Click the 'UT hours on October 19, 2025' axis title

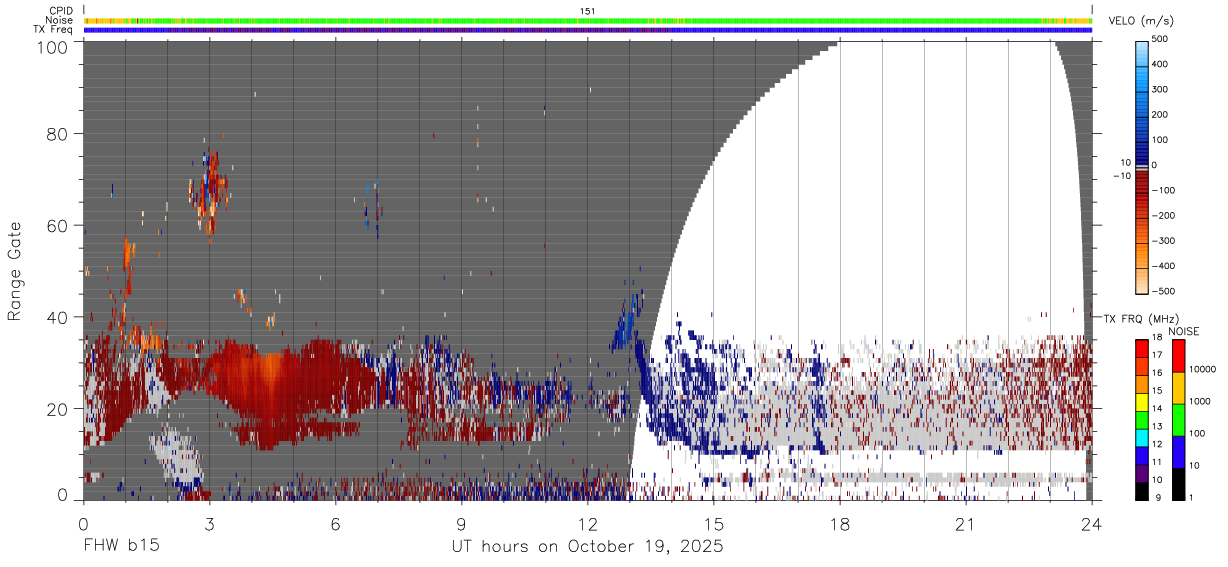pyautogui.click(x=587, y=547)
